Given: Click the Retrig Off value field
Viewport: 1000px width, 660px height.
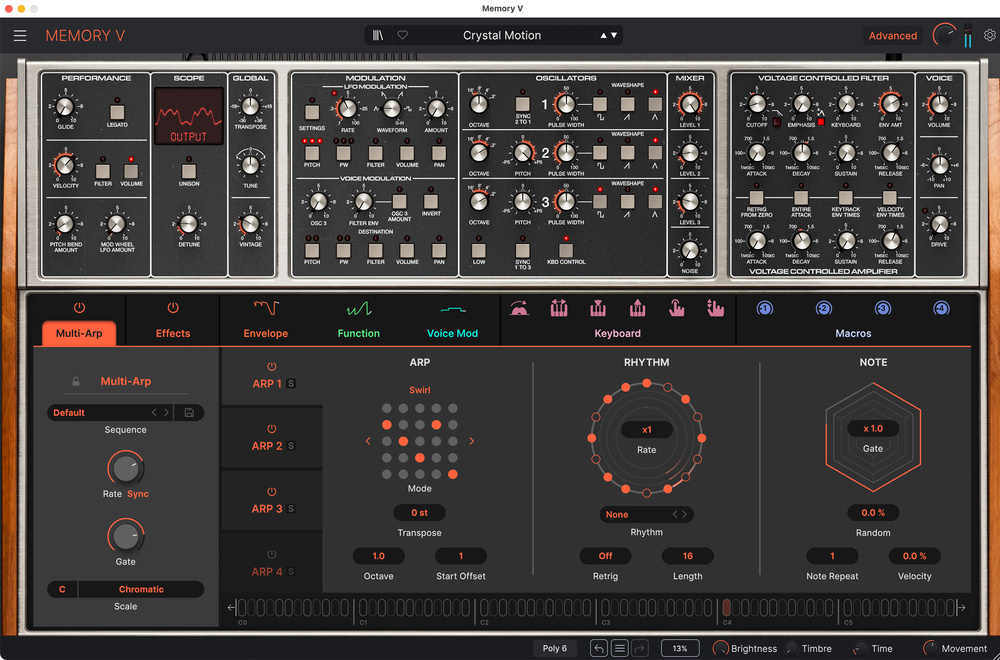Looking at the screenshot, I should point(605,556).
